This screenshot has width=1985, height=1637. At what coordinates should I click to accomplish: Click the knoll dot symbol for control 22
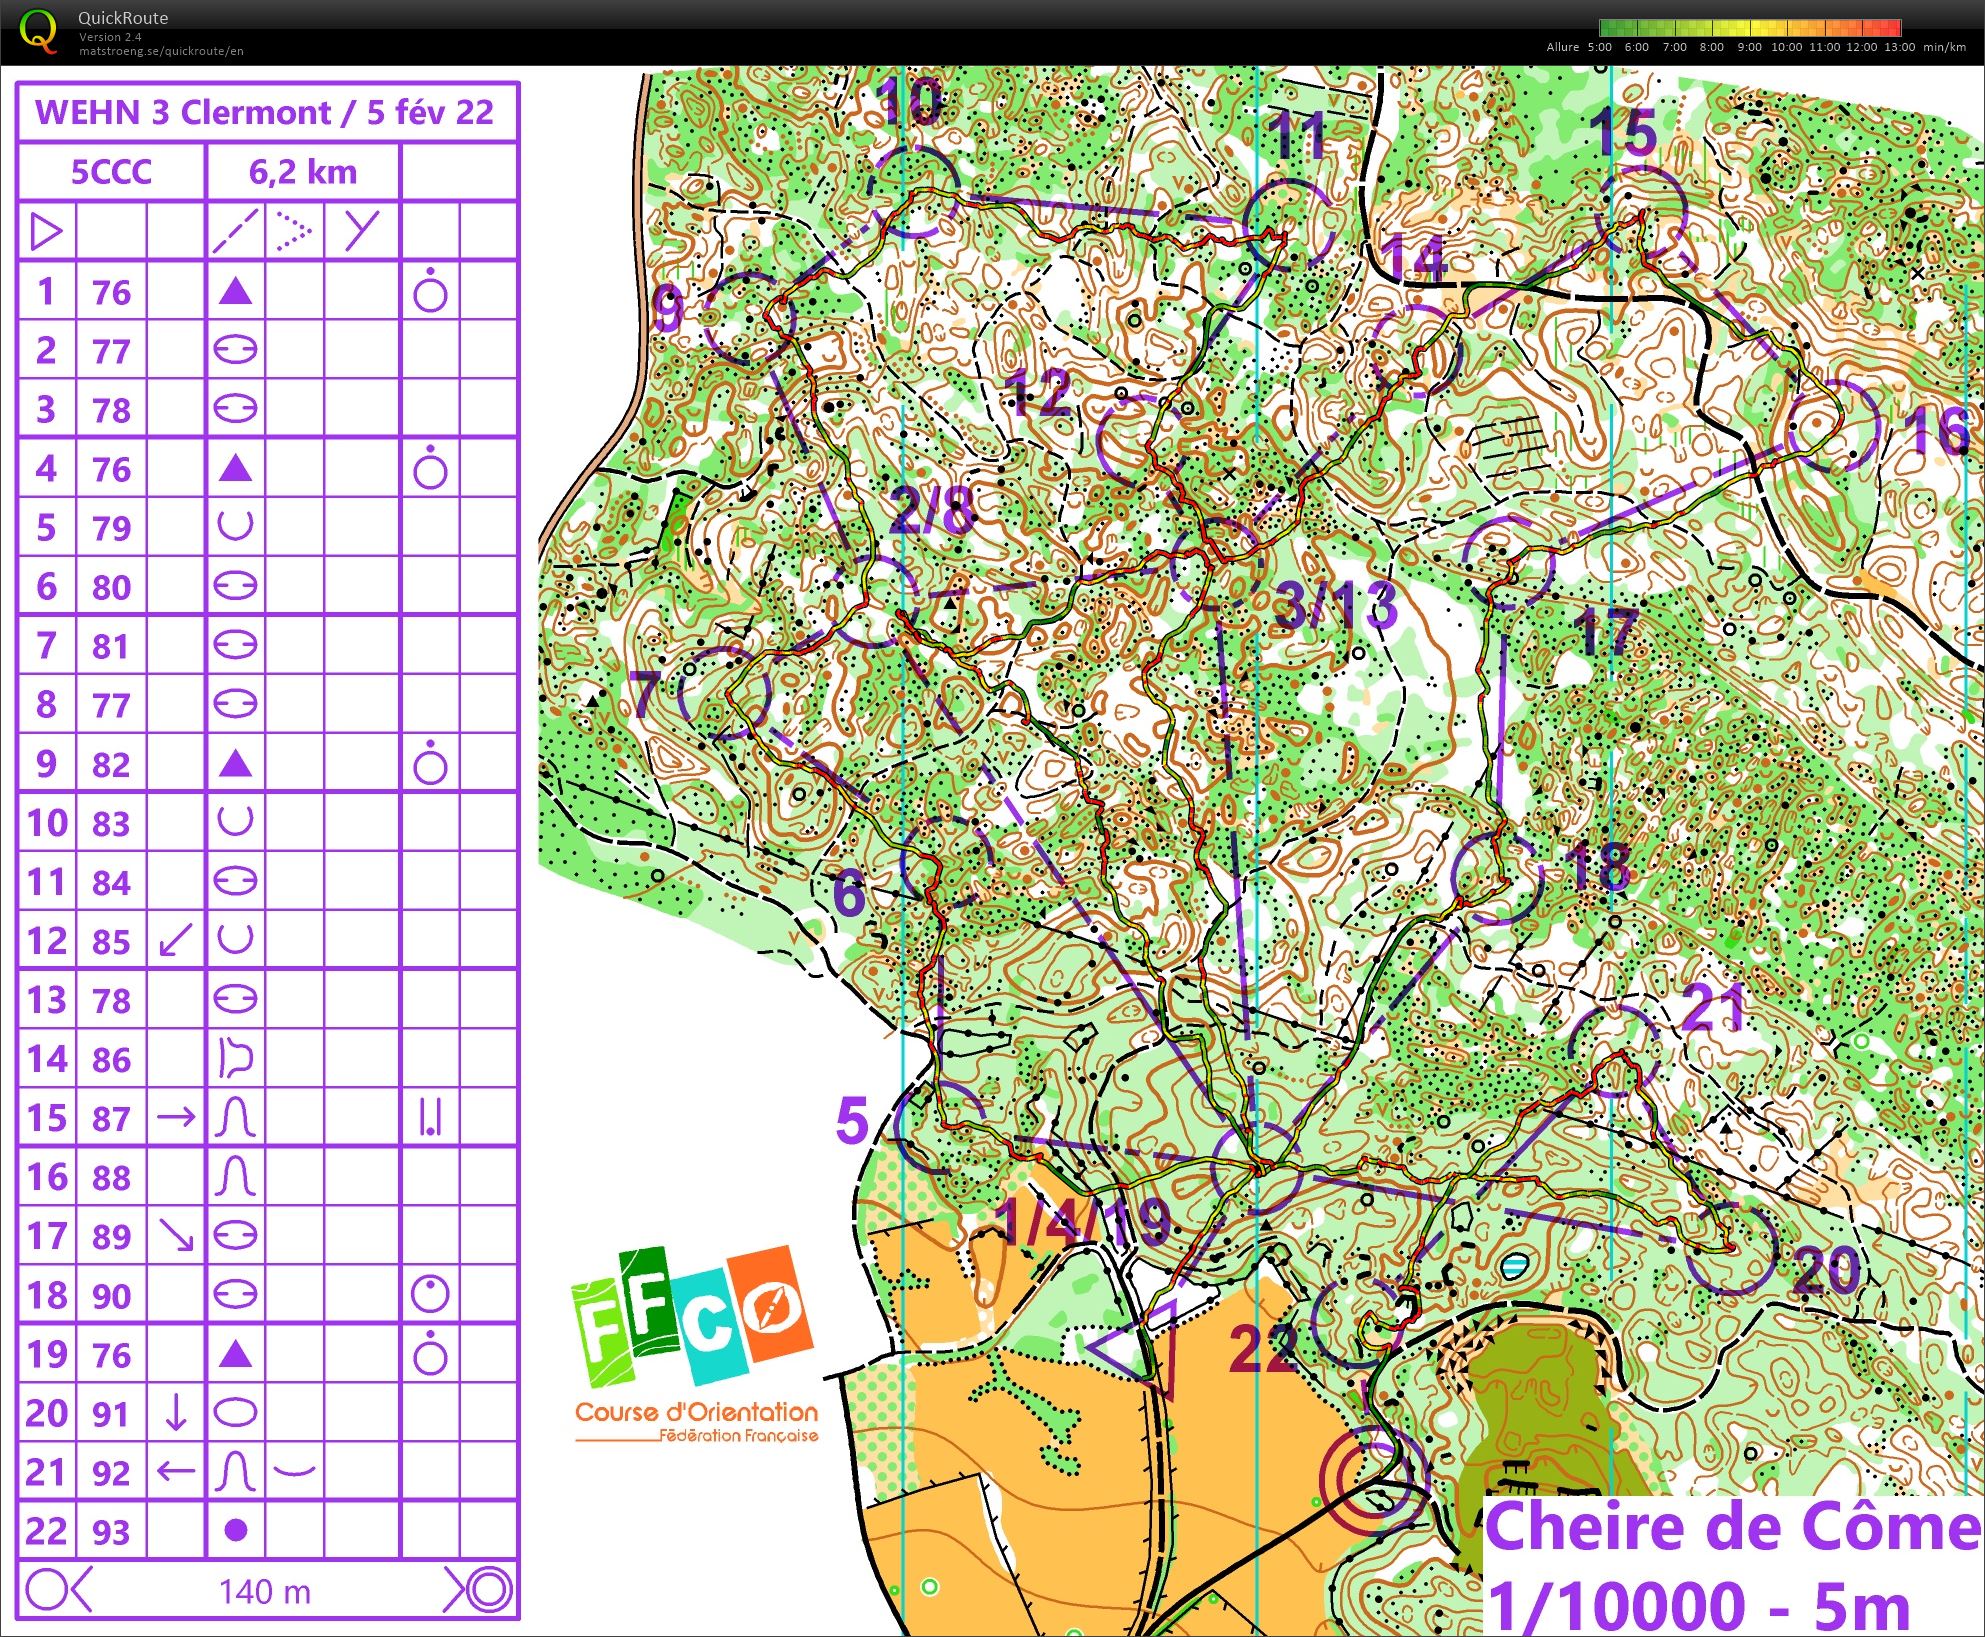click(x=236, y=1530)
